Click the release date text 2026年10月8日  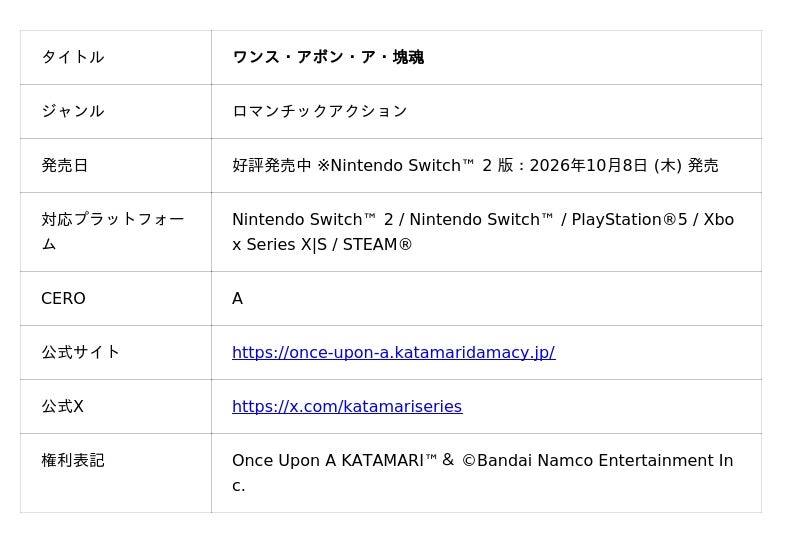click(x=588, y=165)
